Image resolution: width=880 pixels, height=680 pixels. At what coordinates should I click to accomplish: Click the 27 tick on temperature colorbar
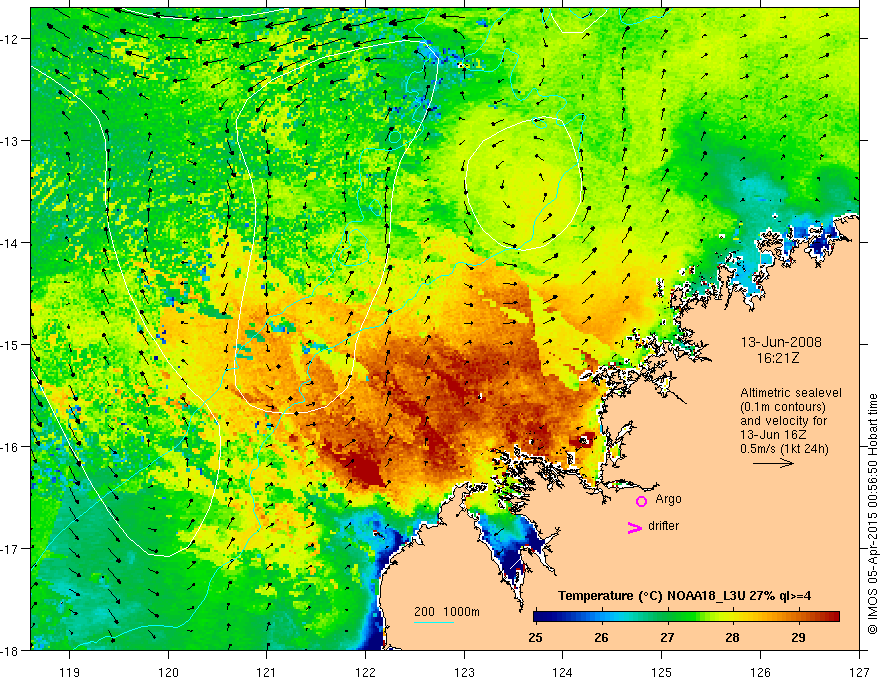tap(667, 637)
